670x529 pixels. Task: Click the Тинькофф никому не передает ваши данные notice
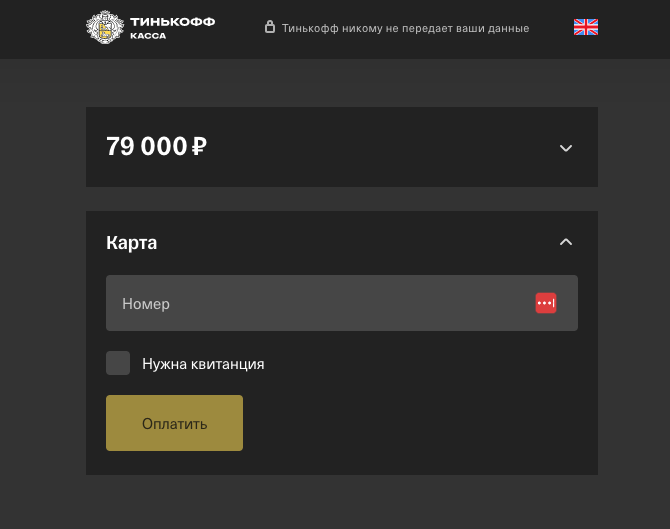tap(406, 28)
